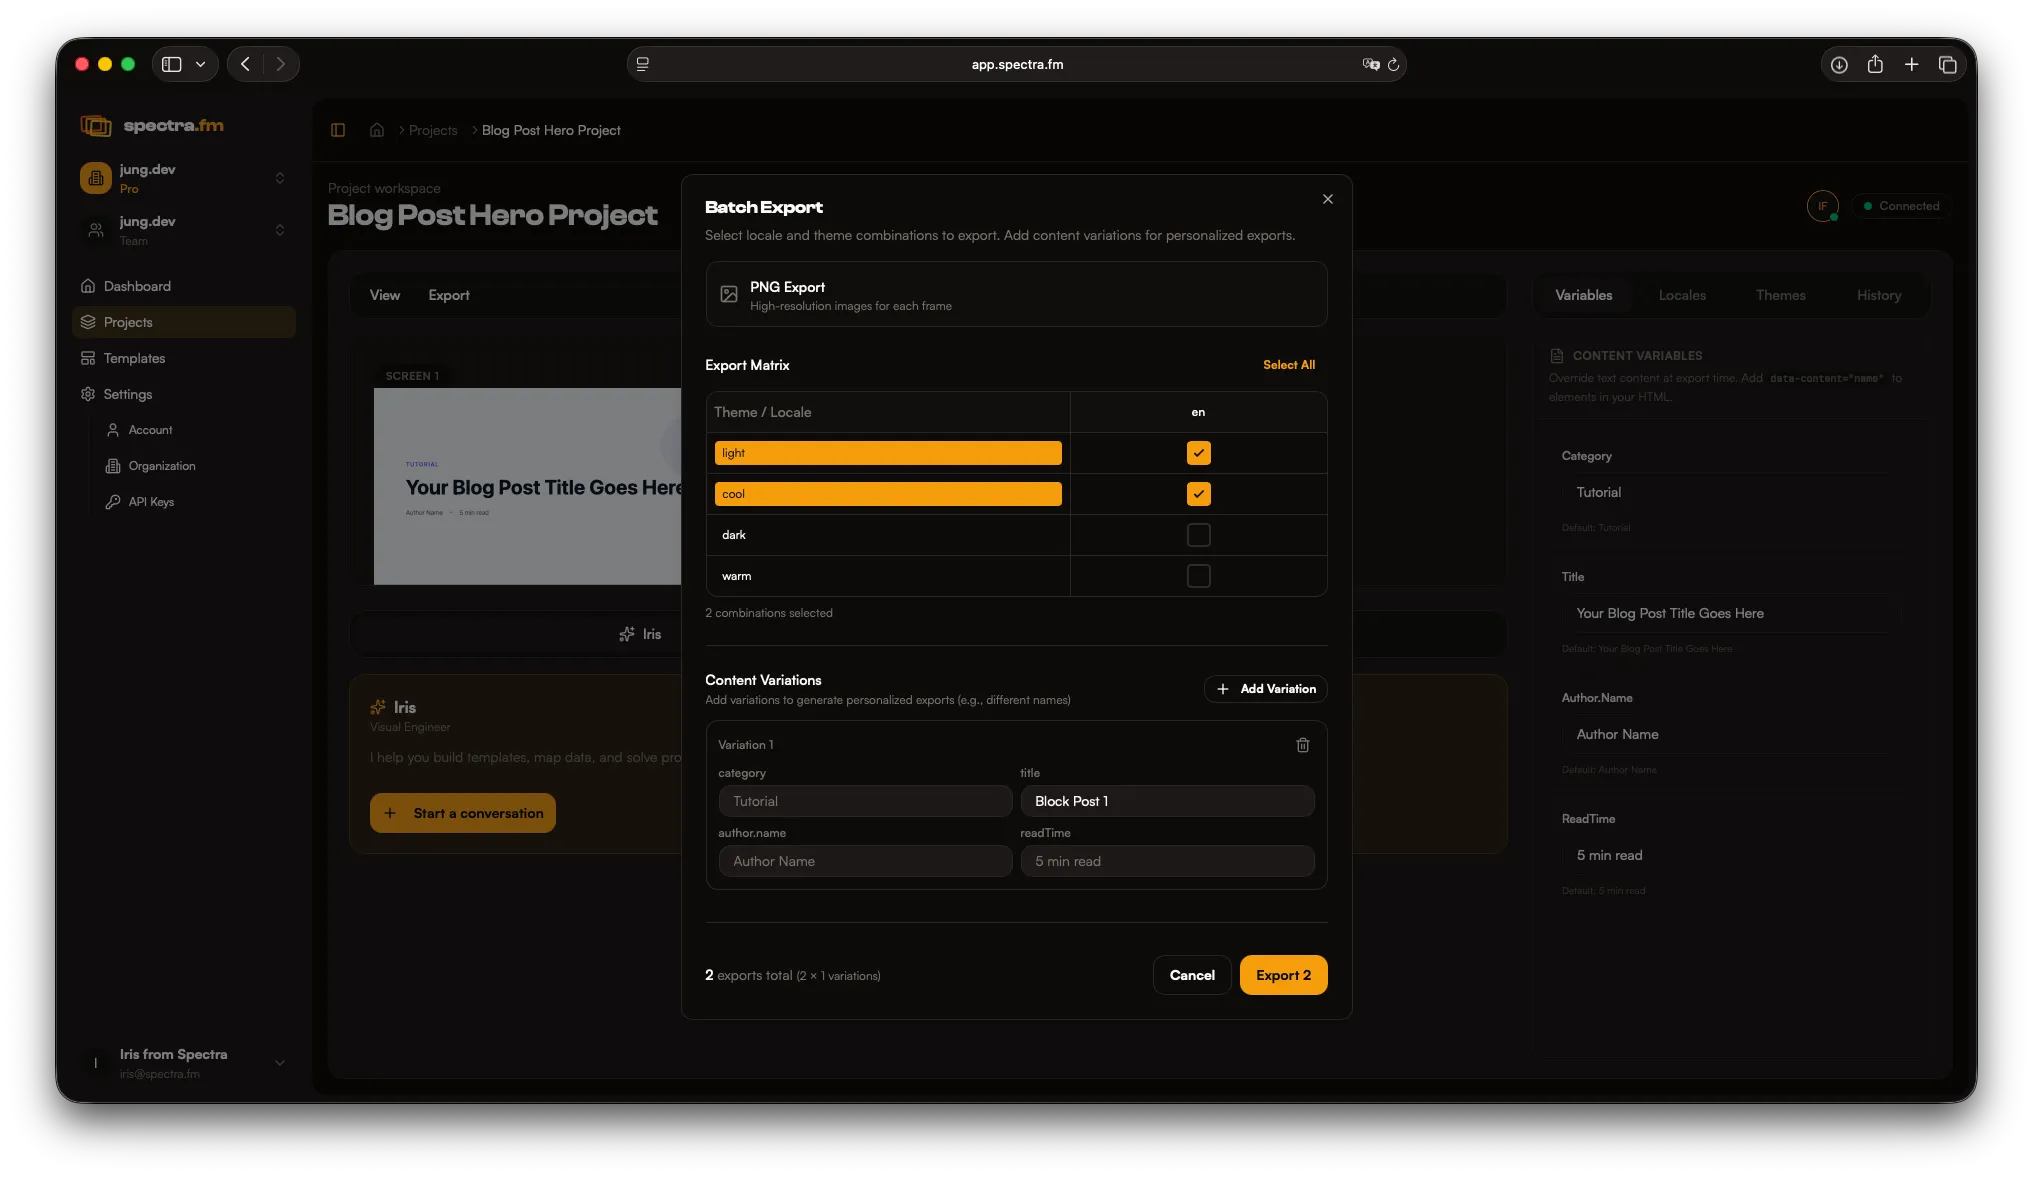Click the Export 2 button
This screenshot has width=2033, height=1177.
[x=1283, y=975]
